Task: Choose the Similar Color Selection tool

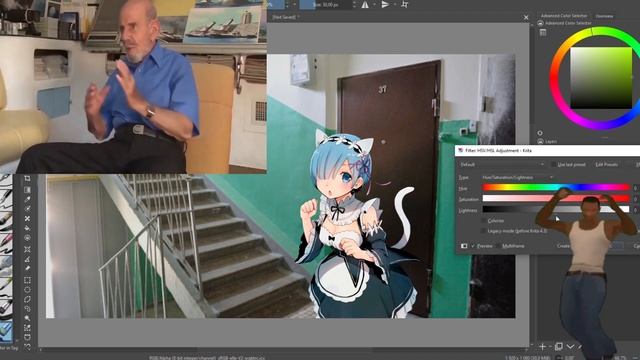Action: click(x=27, y=328)
